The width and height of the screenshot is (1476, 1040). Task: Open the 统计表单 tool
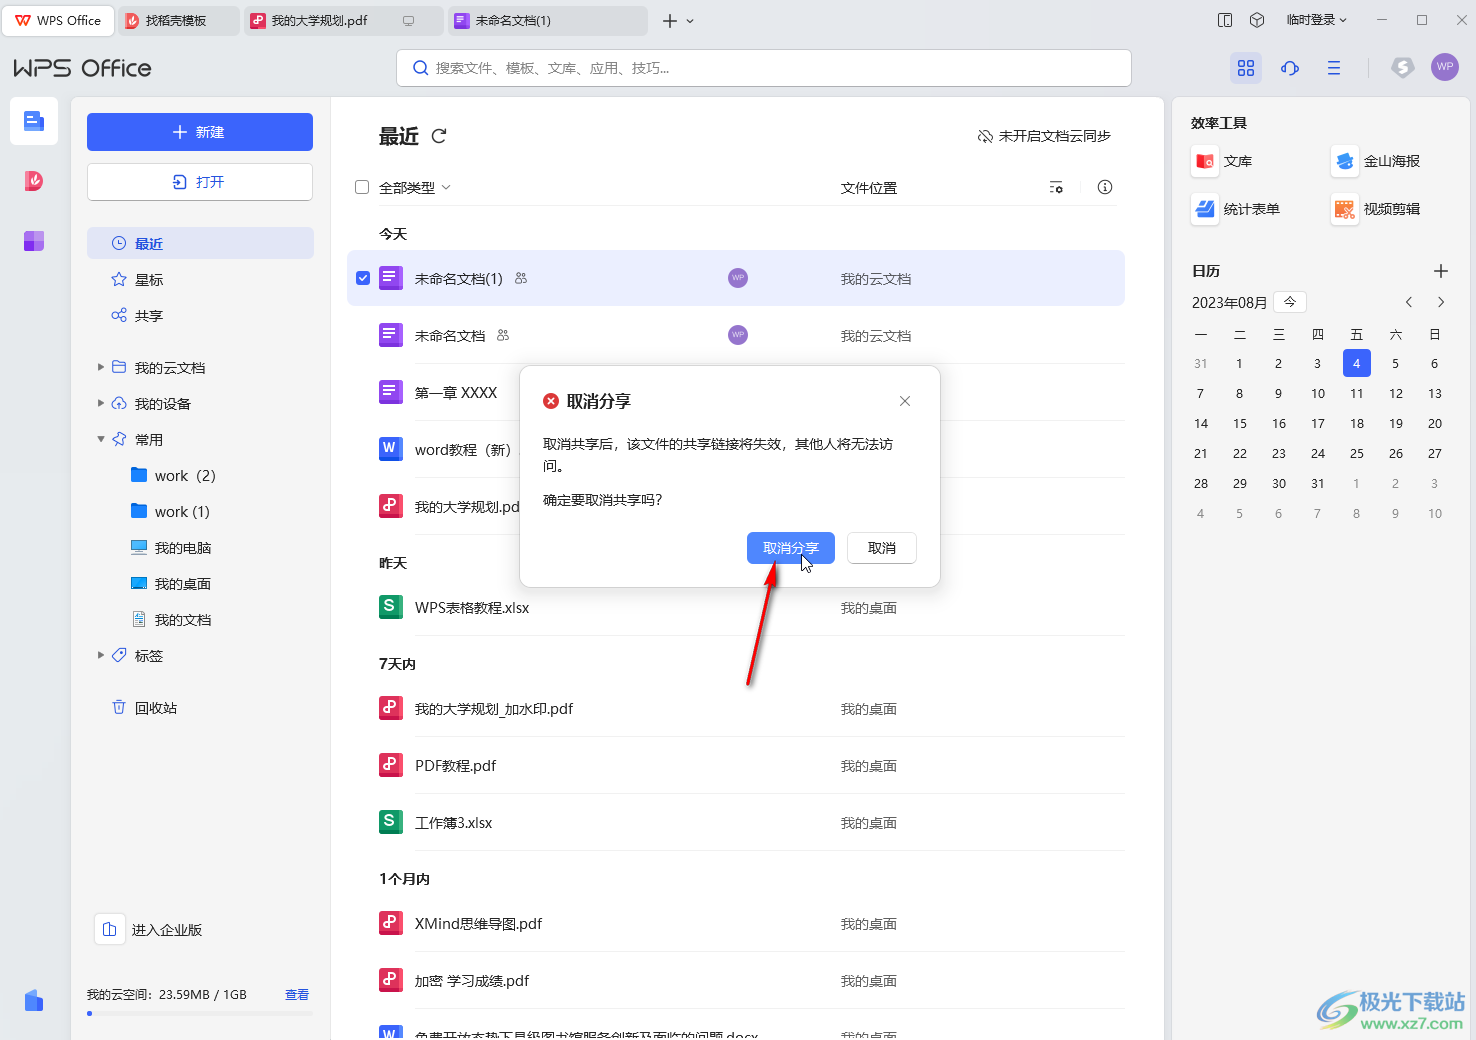[x=1236, y=209]
